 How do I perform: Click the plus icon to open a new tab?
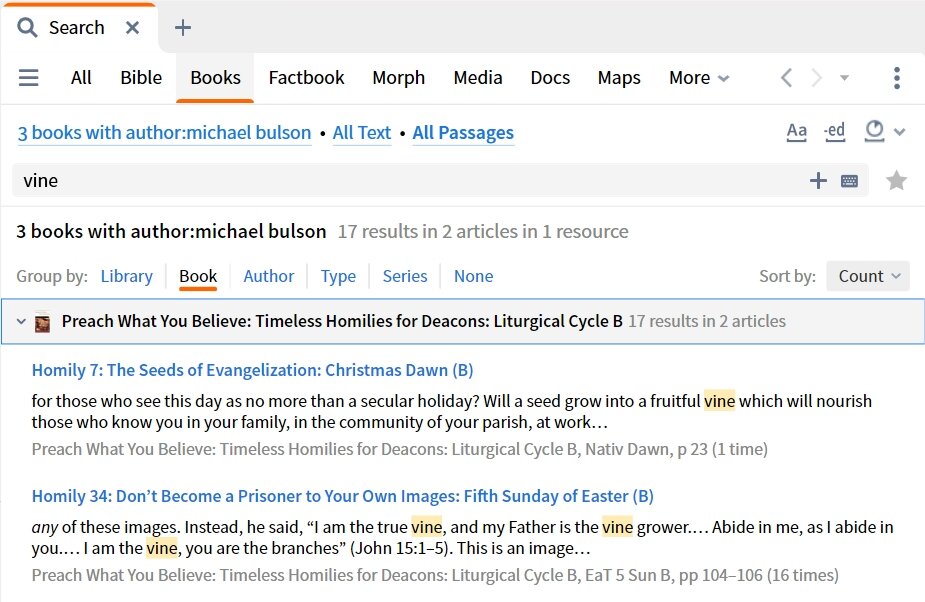[x=182, y=28]
